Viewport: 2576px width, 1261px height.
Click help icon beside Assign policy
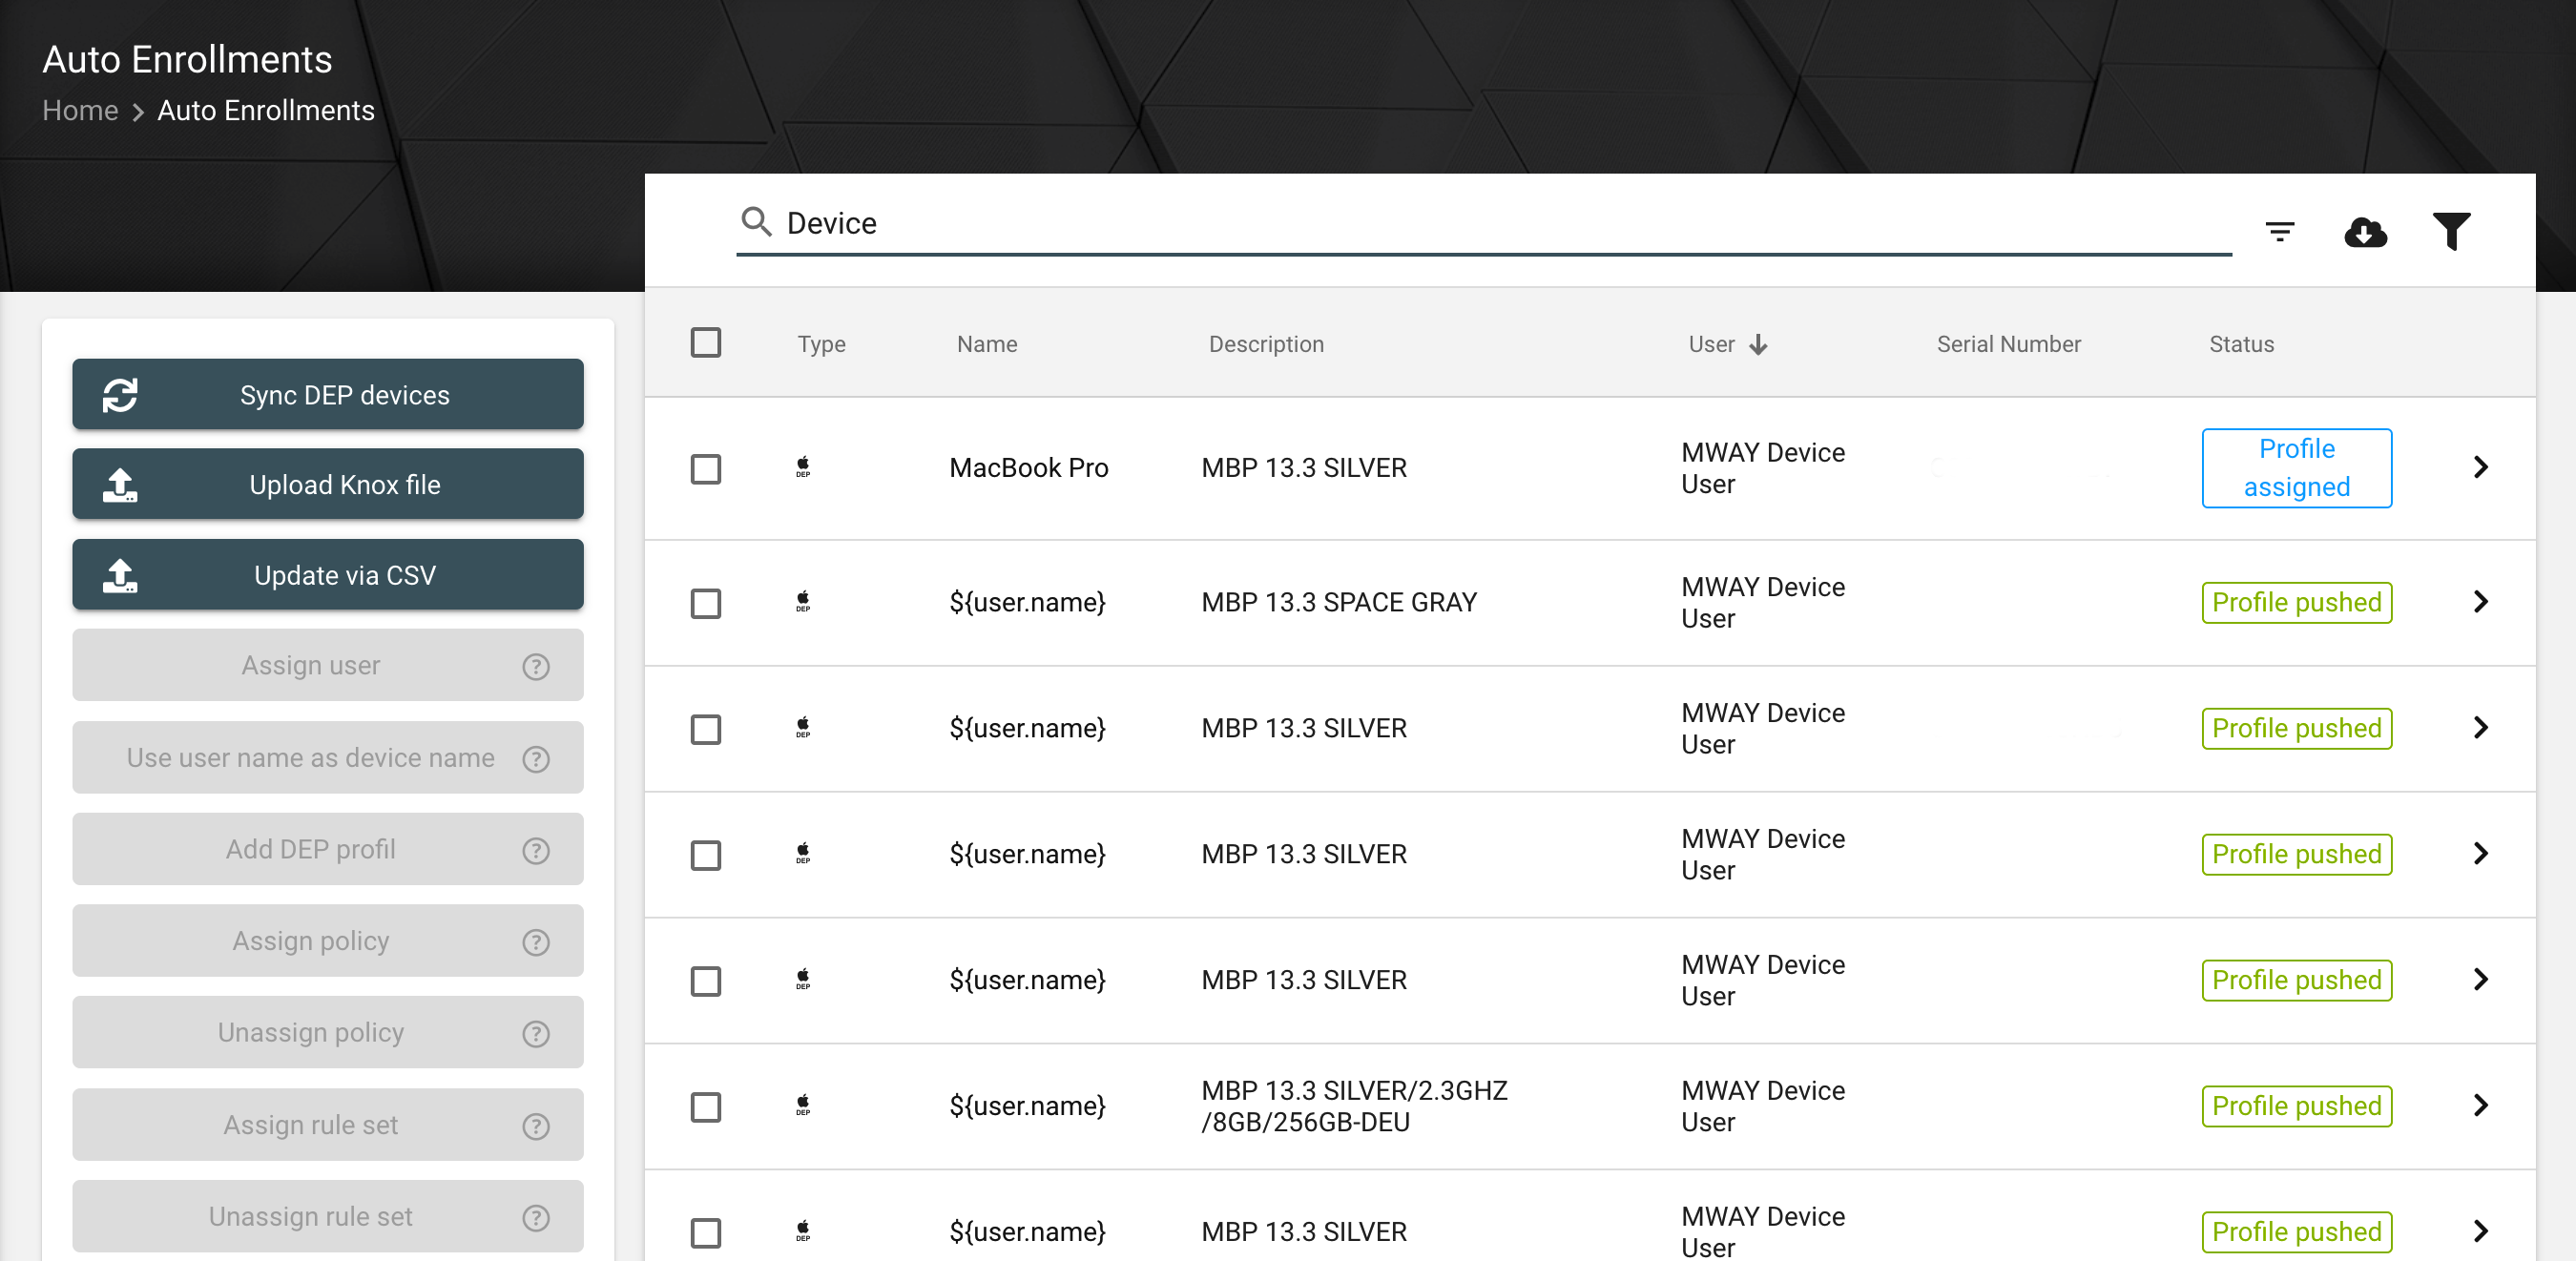click(x=536, y=942)
